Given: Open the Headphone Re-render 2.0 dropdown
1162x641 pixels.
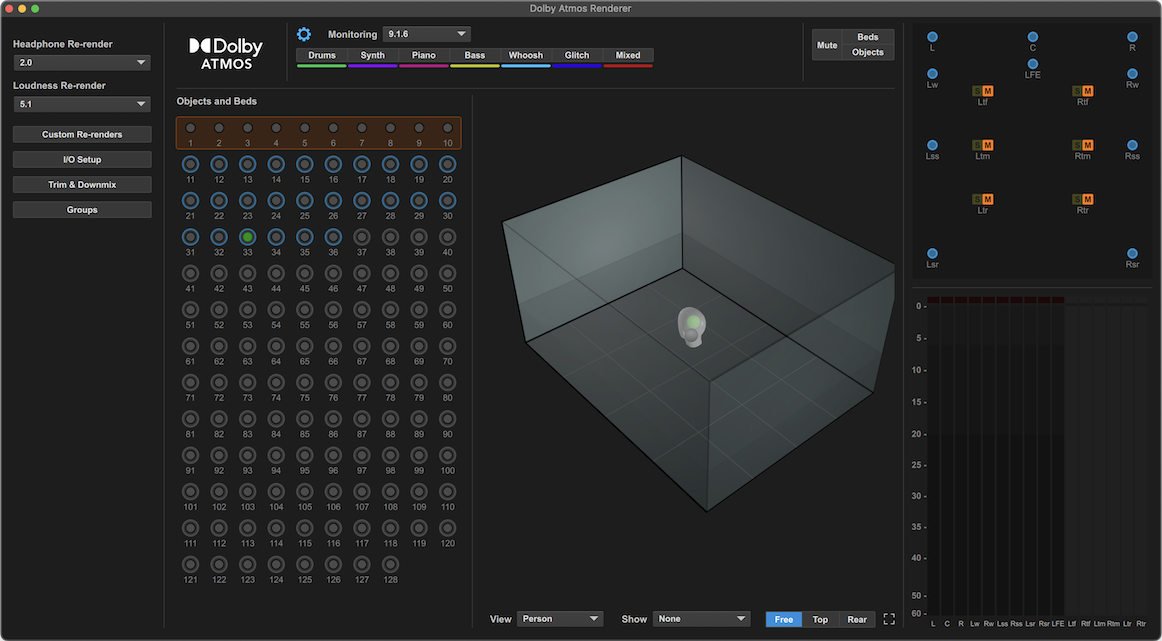Looking at the screenshot, I should (82, 63).
